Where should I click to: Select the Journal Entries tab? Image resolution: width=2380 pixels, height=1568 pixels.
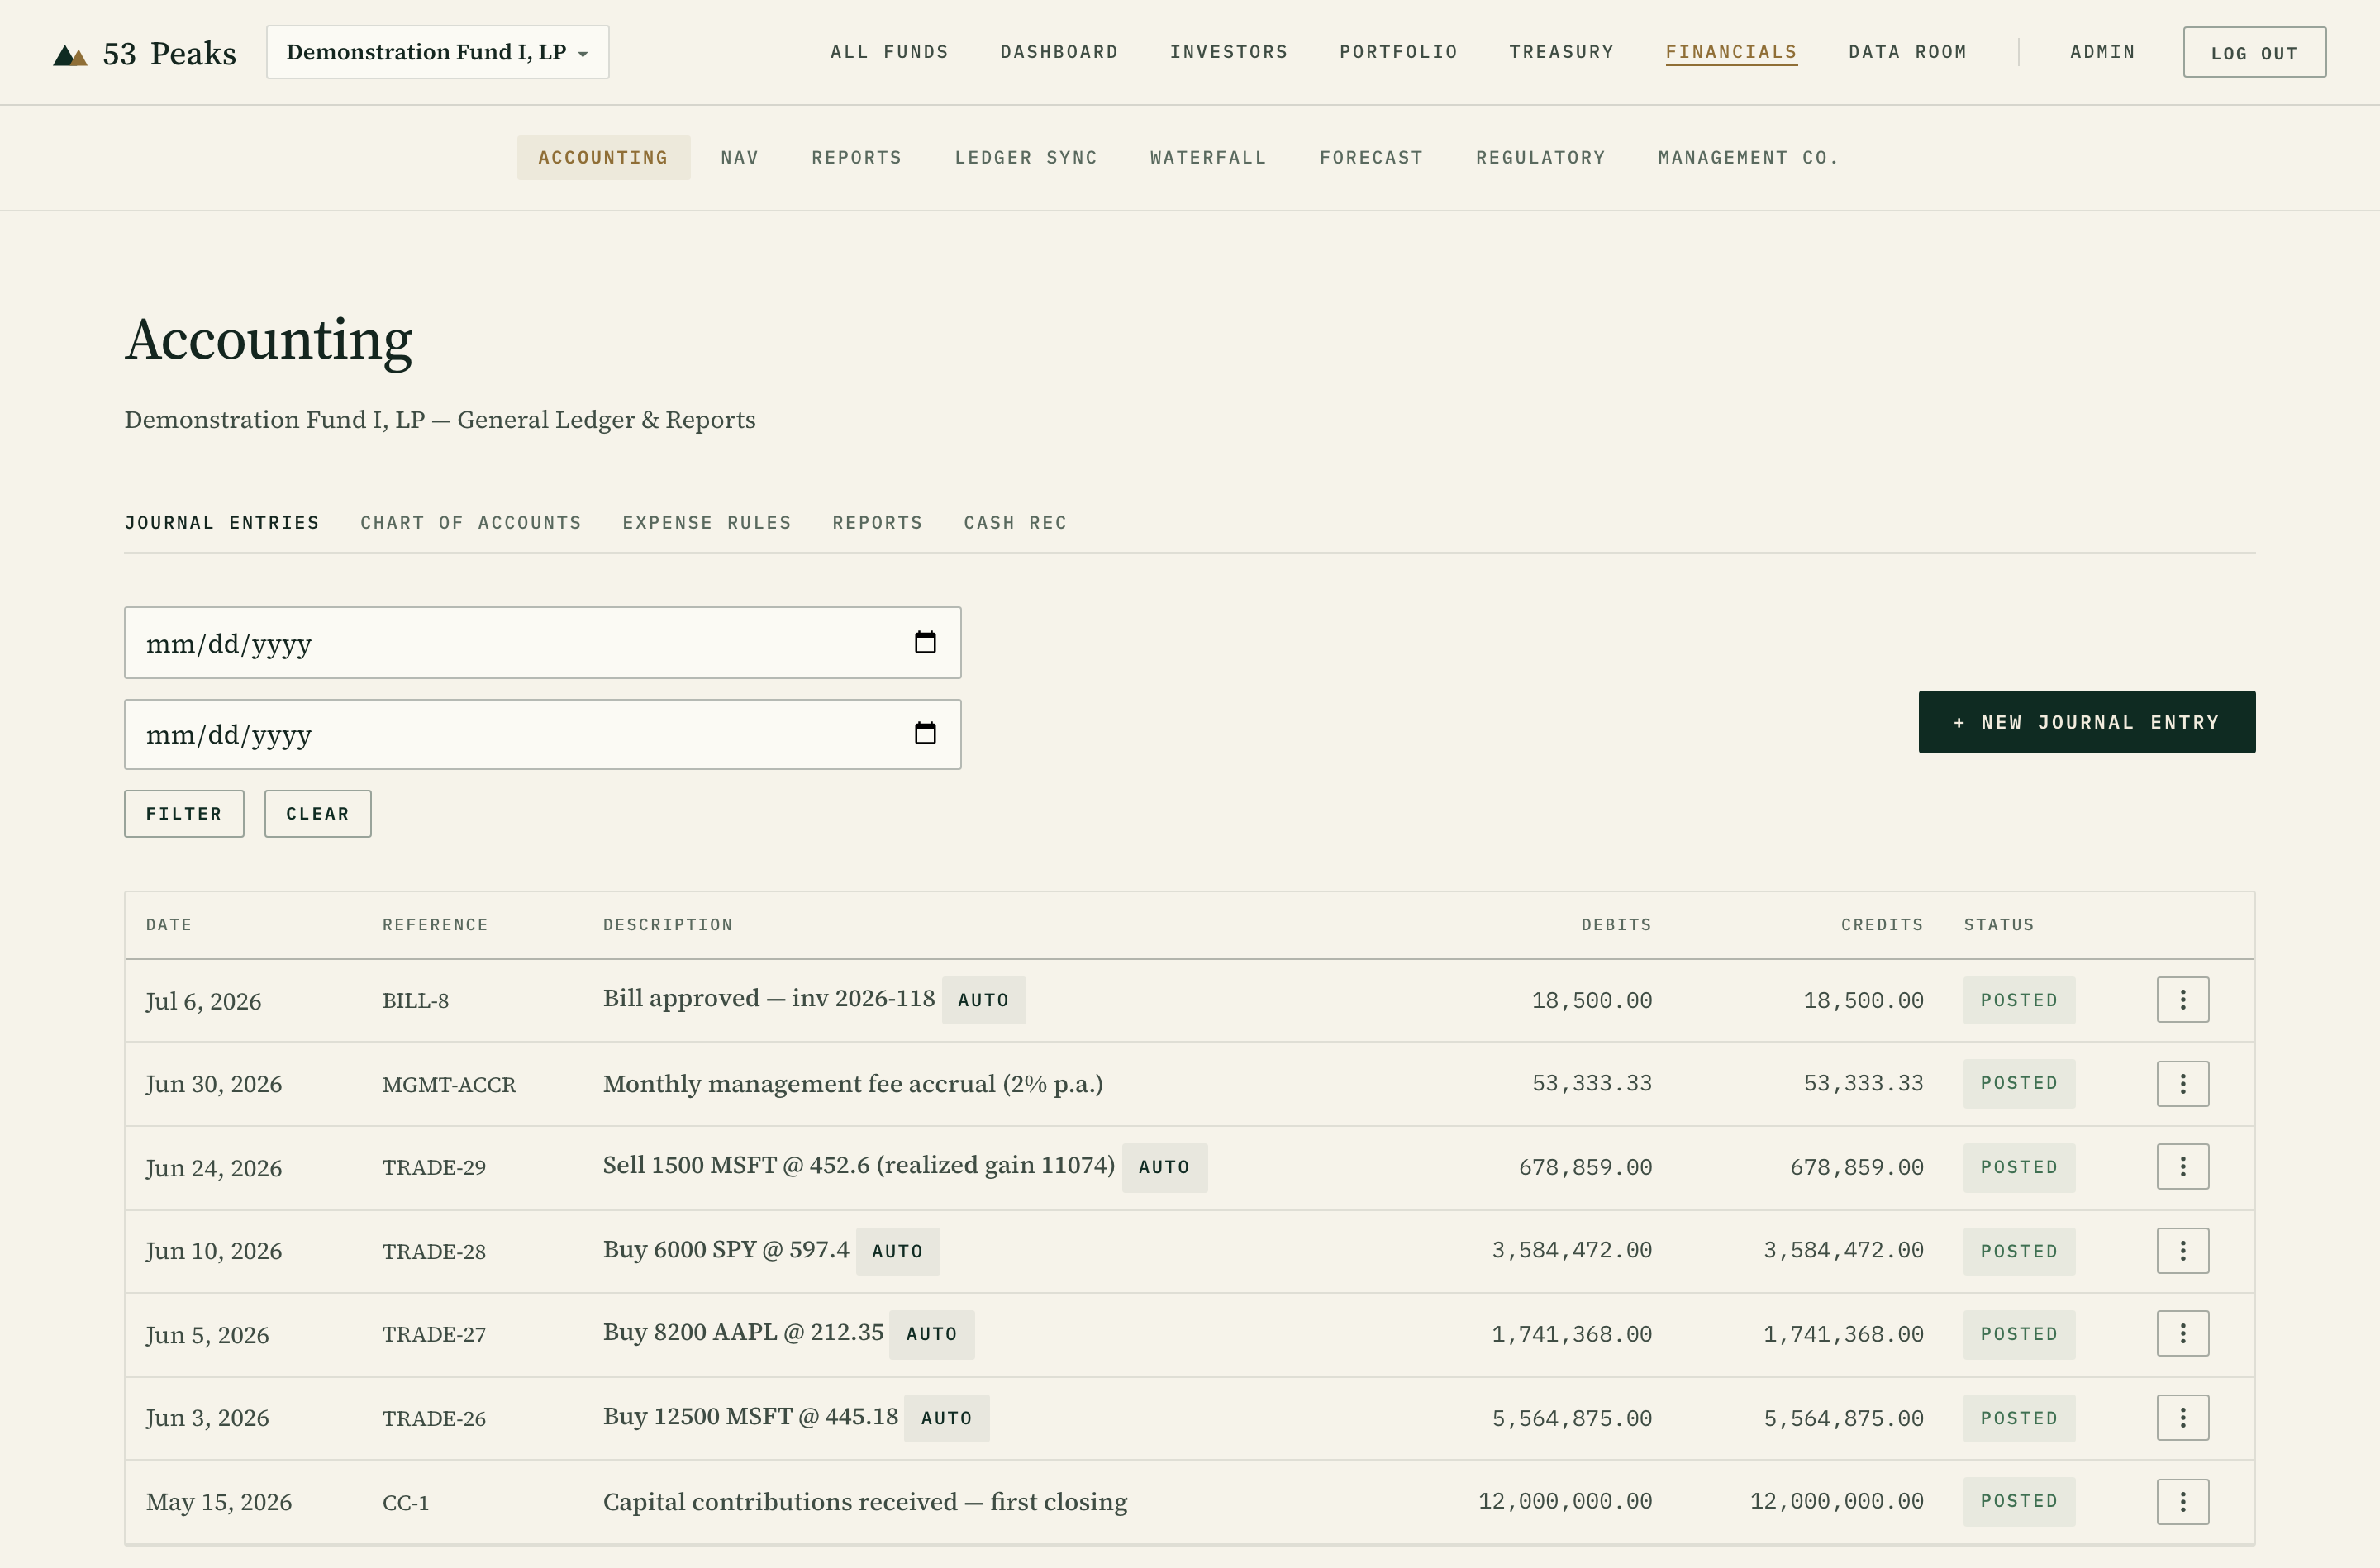click(x=222, y=523)
